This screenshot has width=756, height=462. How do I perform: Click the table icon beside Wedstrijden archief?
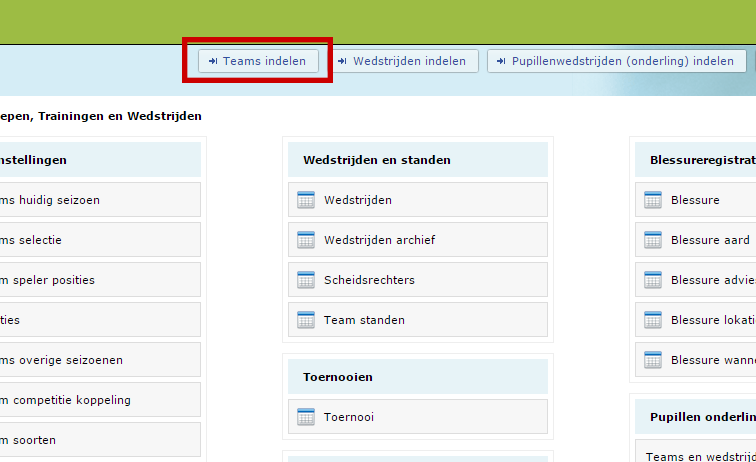pos(306,240)
